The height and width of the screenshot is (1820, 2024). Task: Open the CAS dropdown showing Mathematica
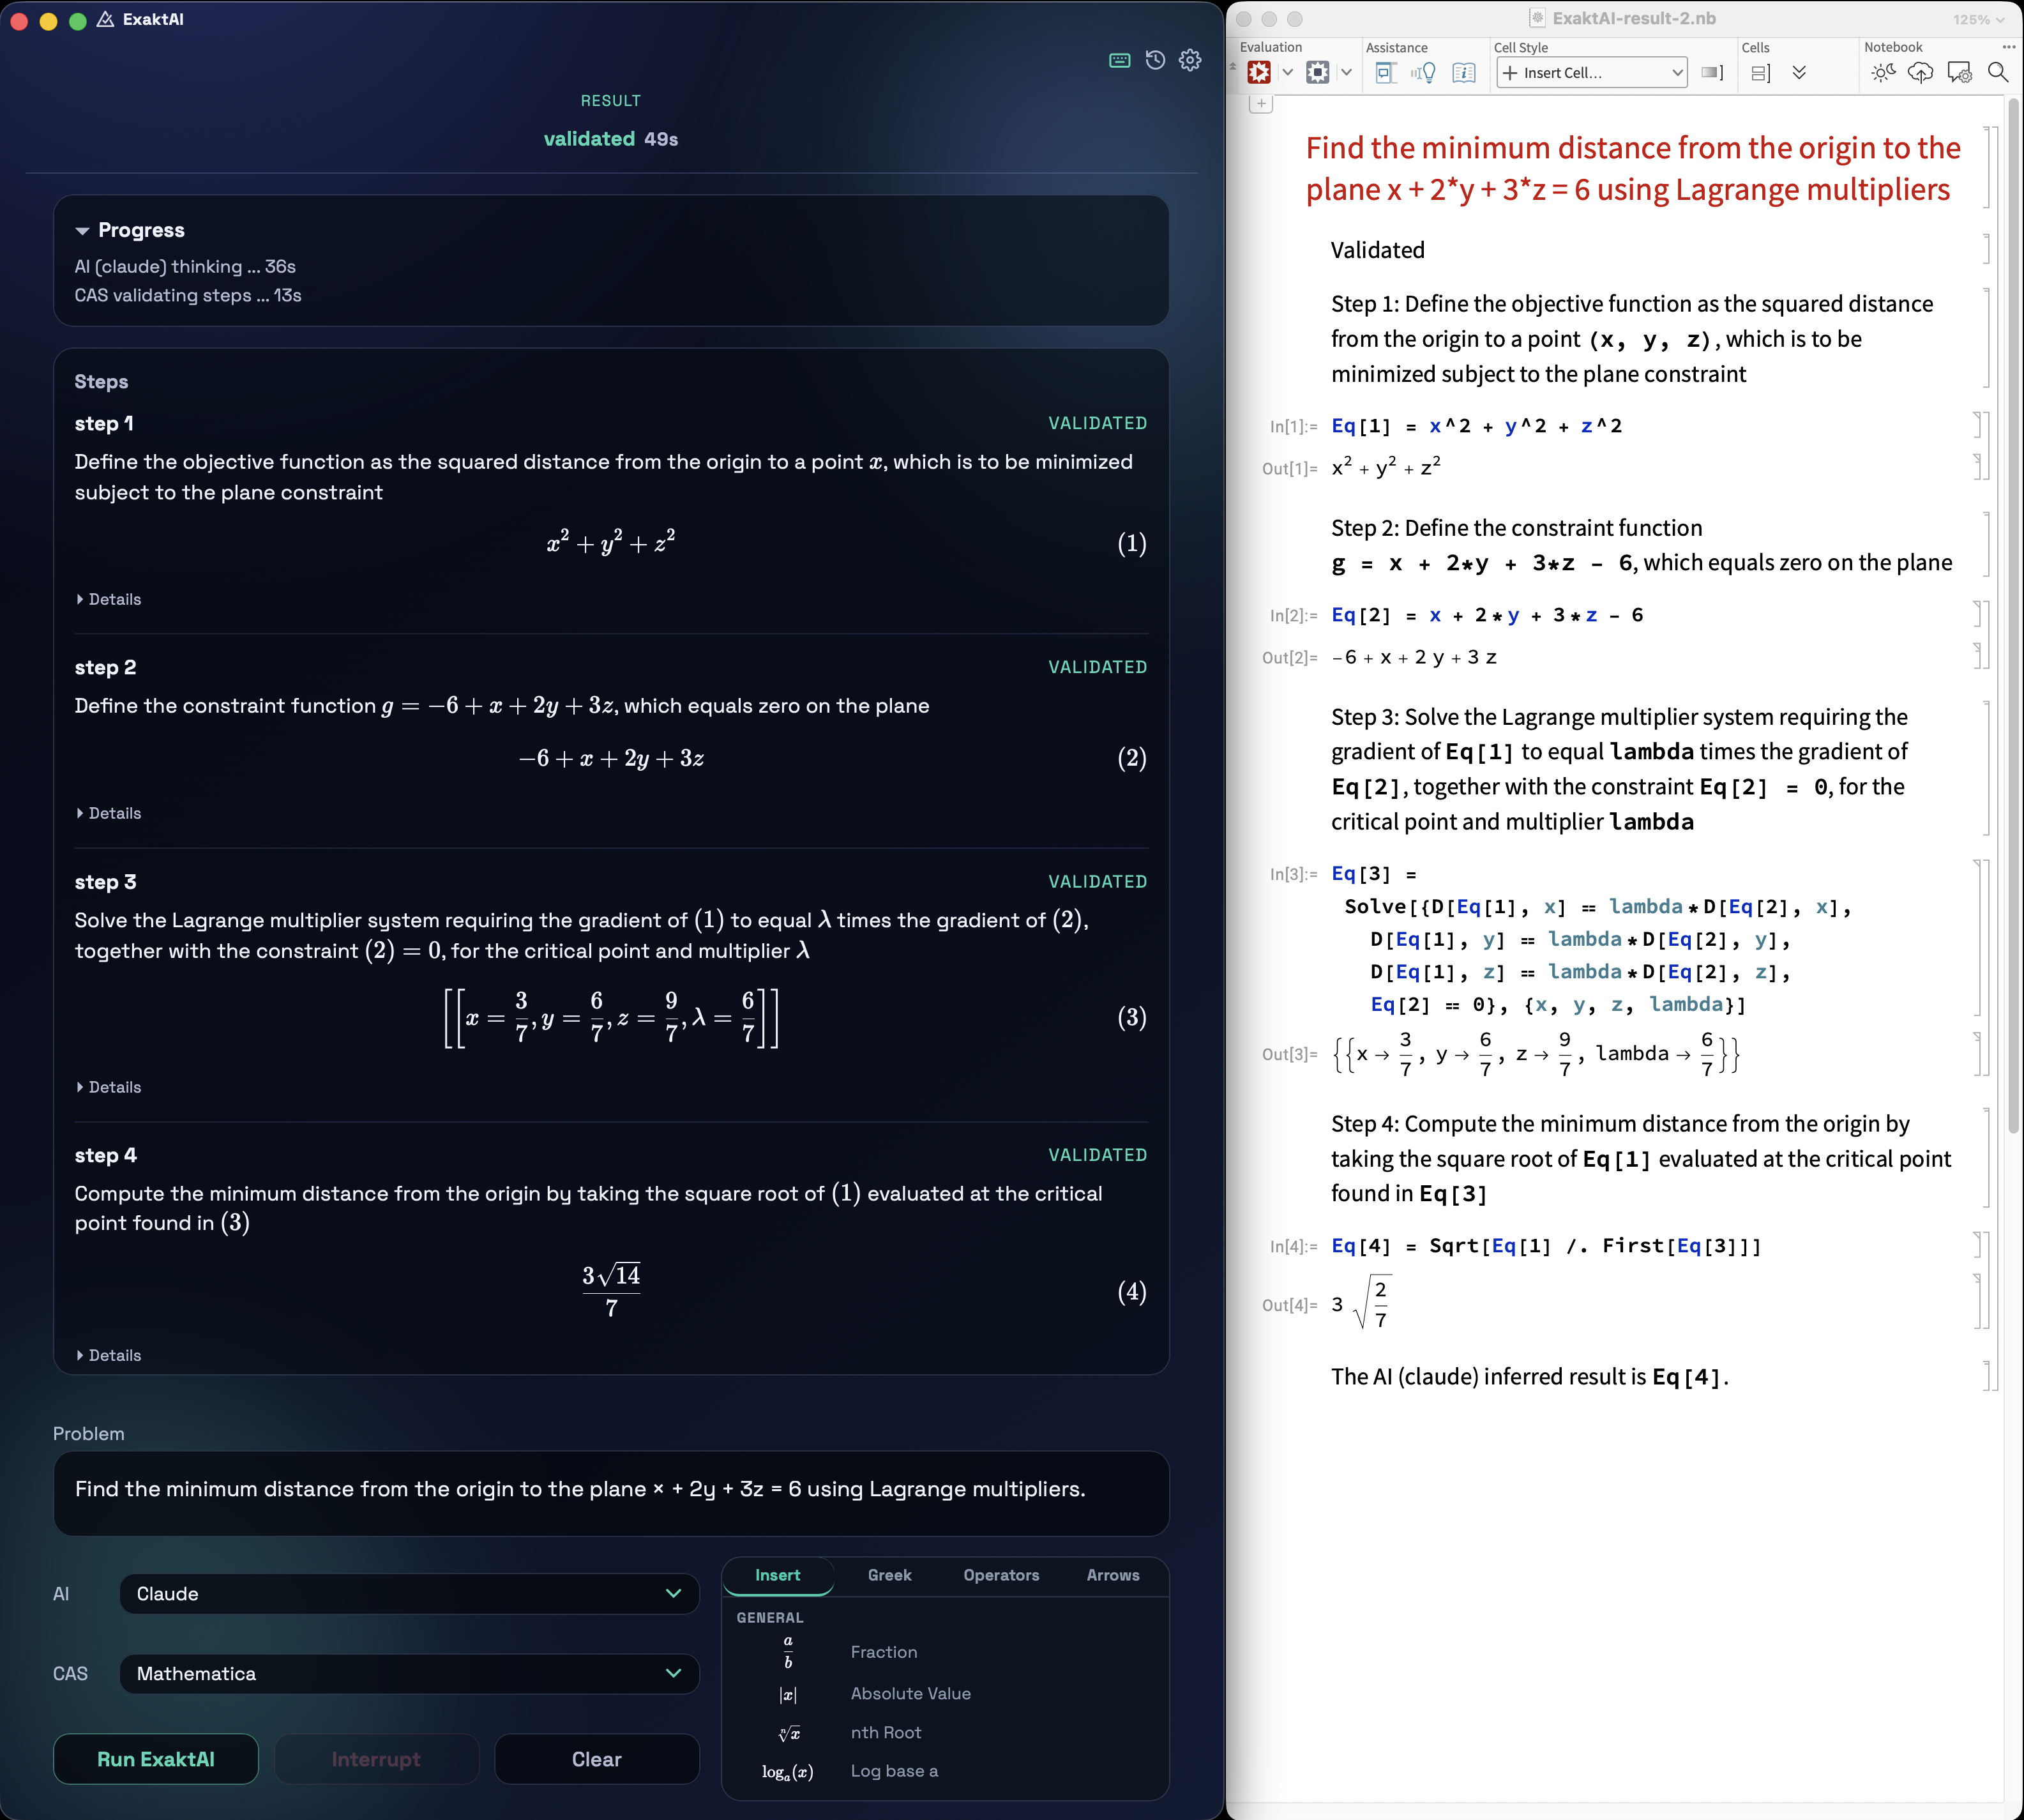pyautogui.click(x=409, y=1674)
